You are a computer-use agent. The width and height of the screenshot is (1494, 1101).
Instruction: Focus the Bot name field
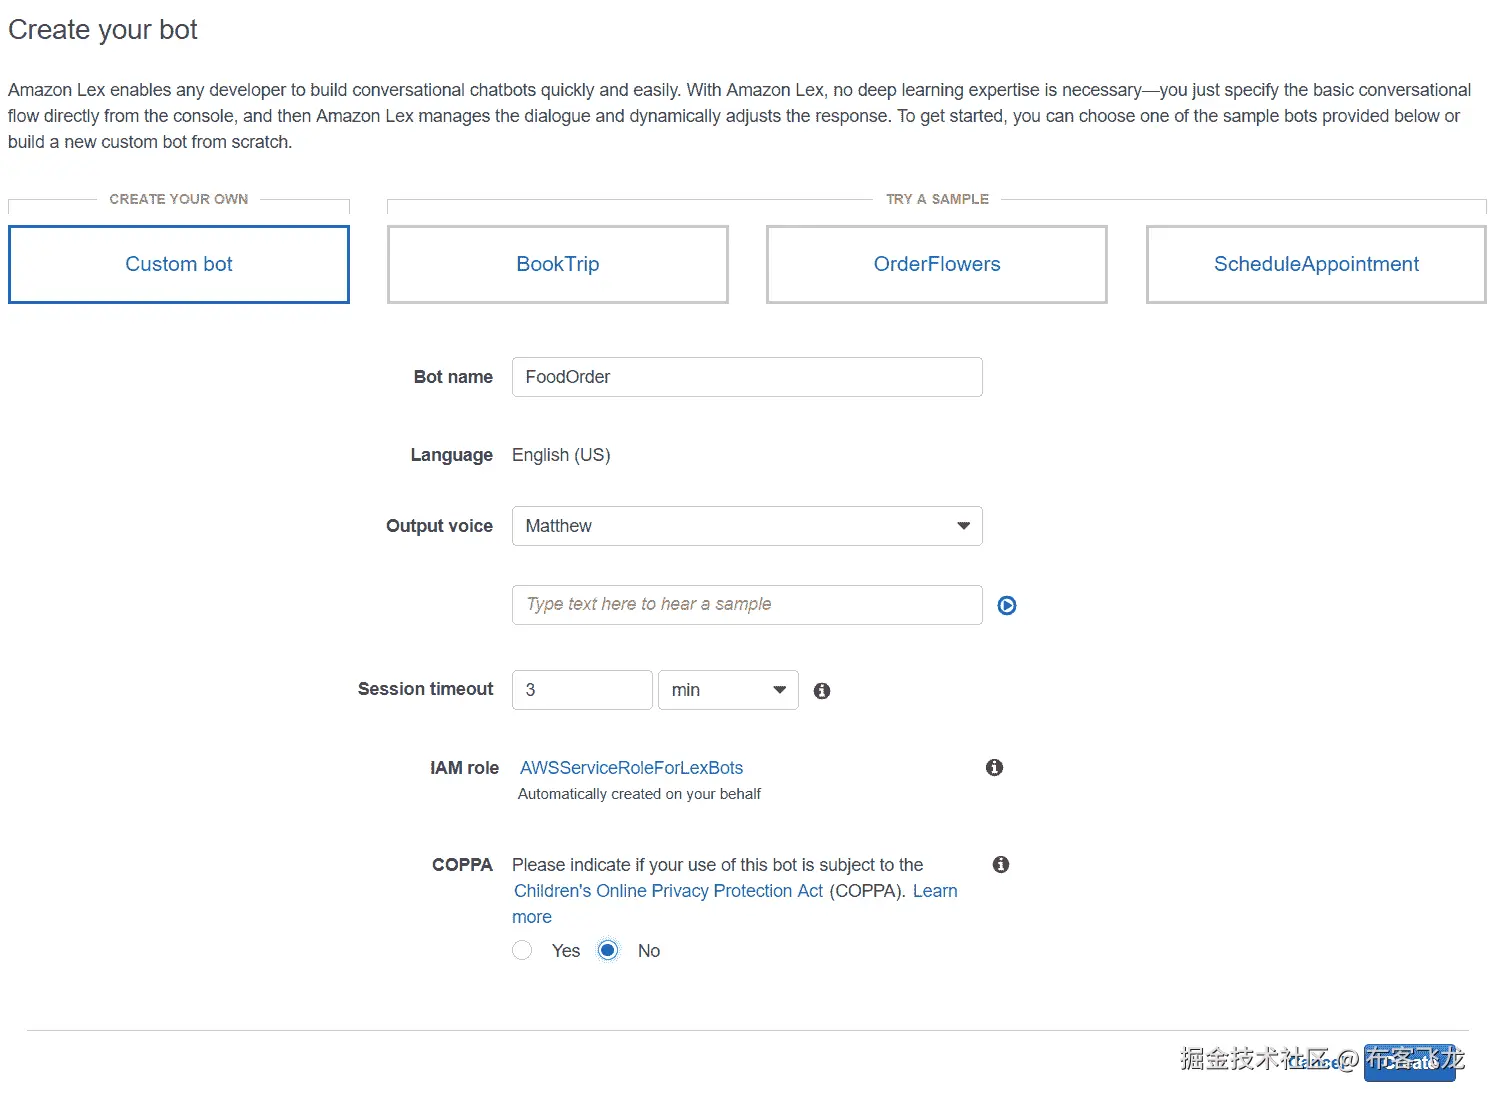[x=747, y=377]
